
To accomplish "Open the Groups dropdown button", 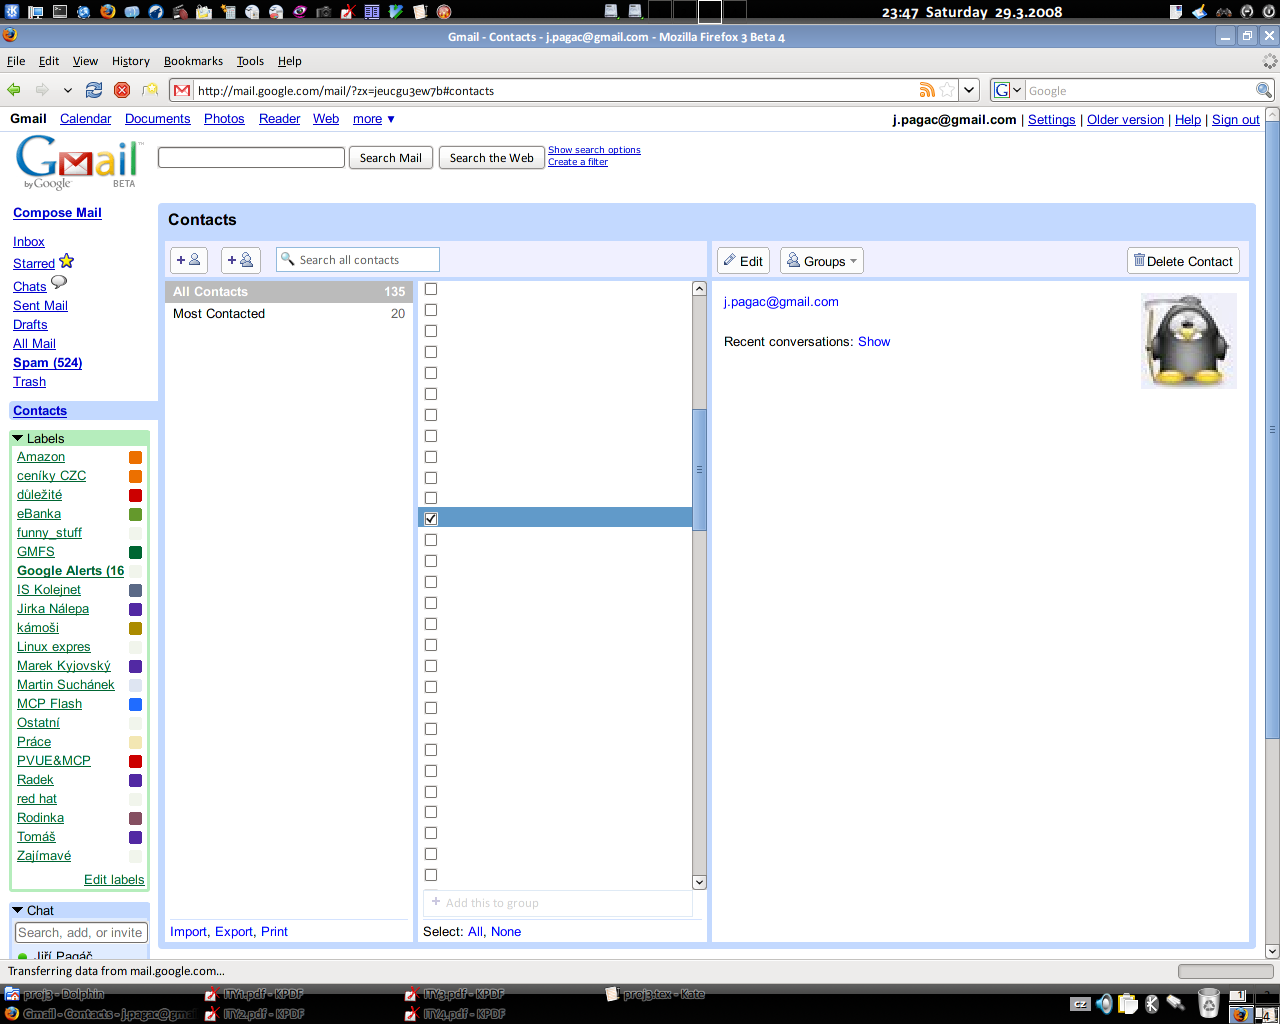I will [x=822, y=261].
